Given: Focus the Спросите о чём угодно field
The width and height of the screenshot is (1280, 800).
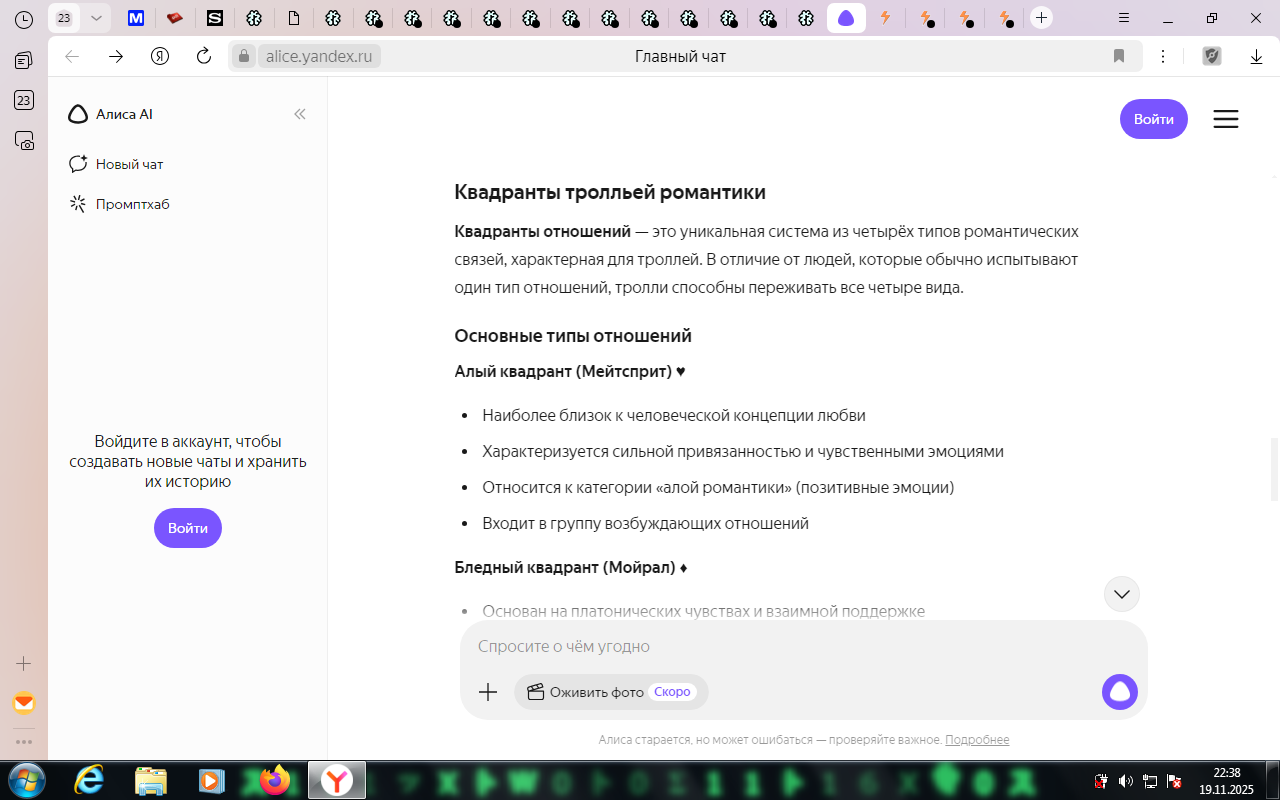Looking at the screenshot, I should click(x=780, y=646).
